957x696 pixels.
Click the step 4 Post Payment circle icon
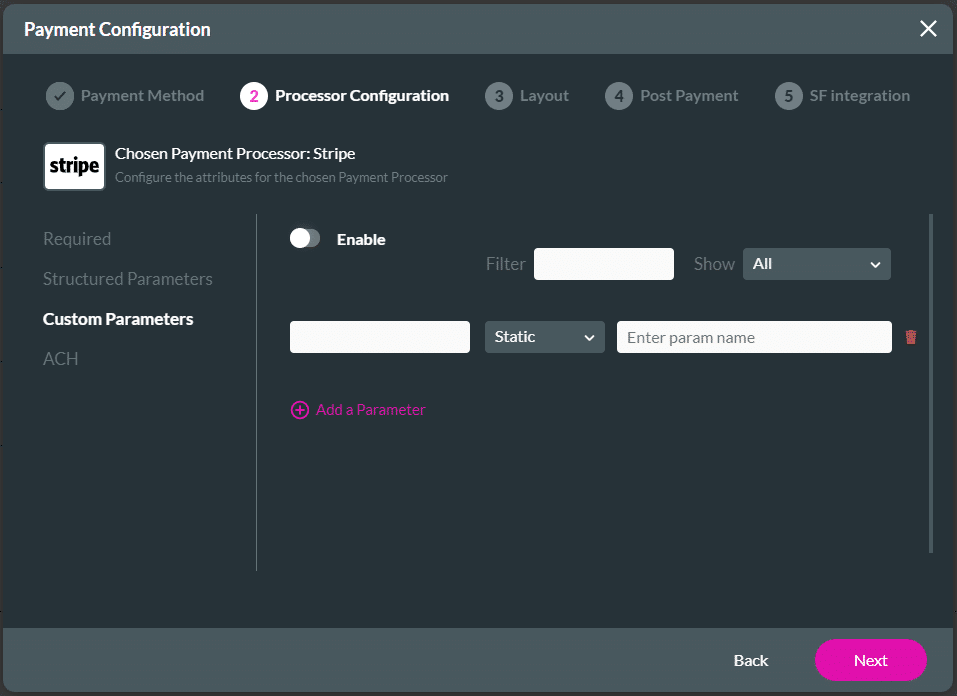click(618, 95)
